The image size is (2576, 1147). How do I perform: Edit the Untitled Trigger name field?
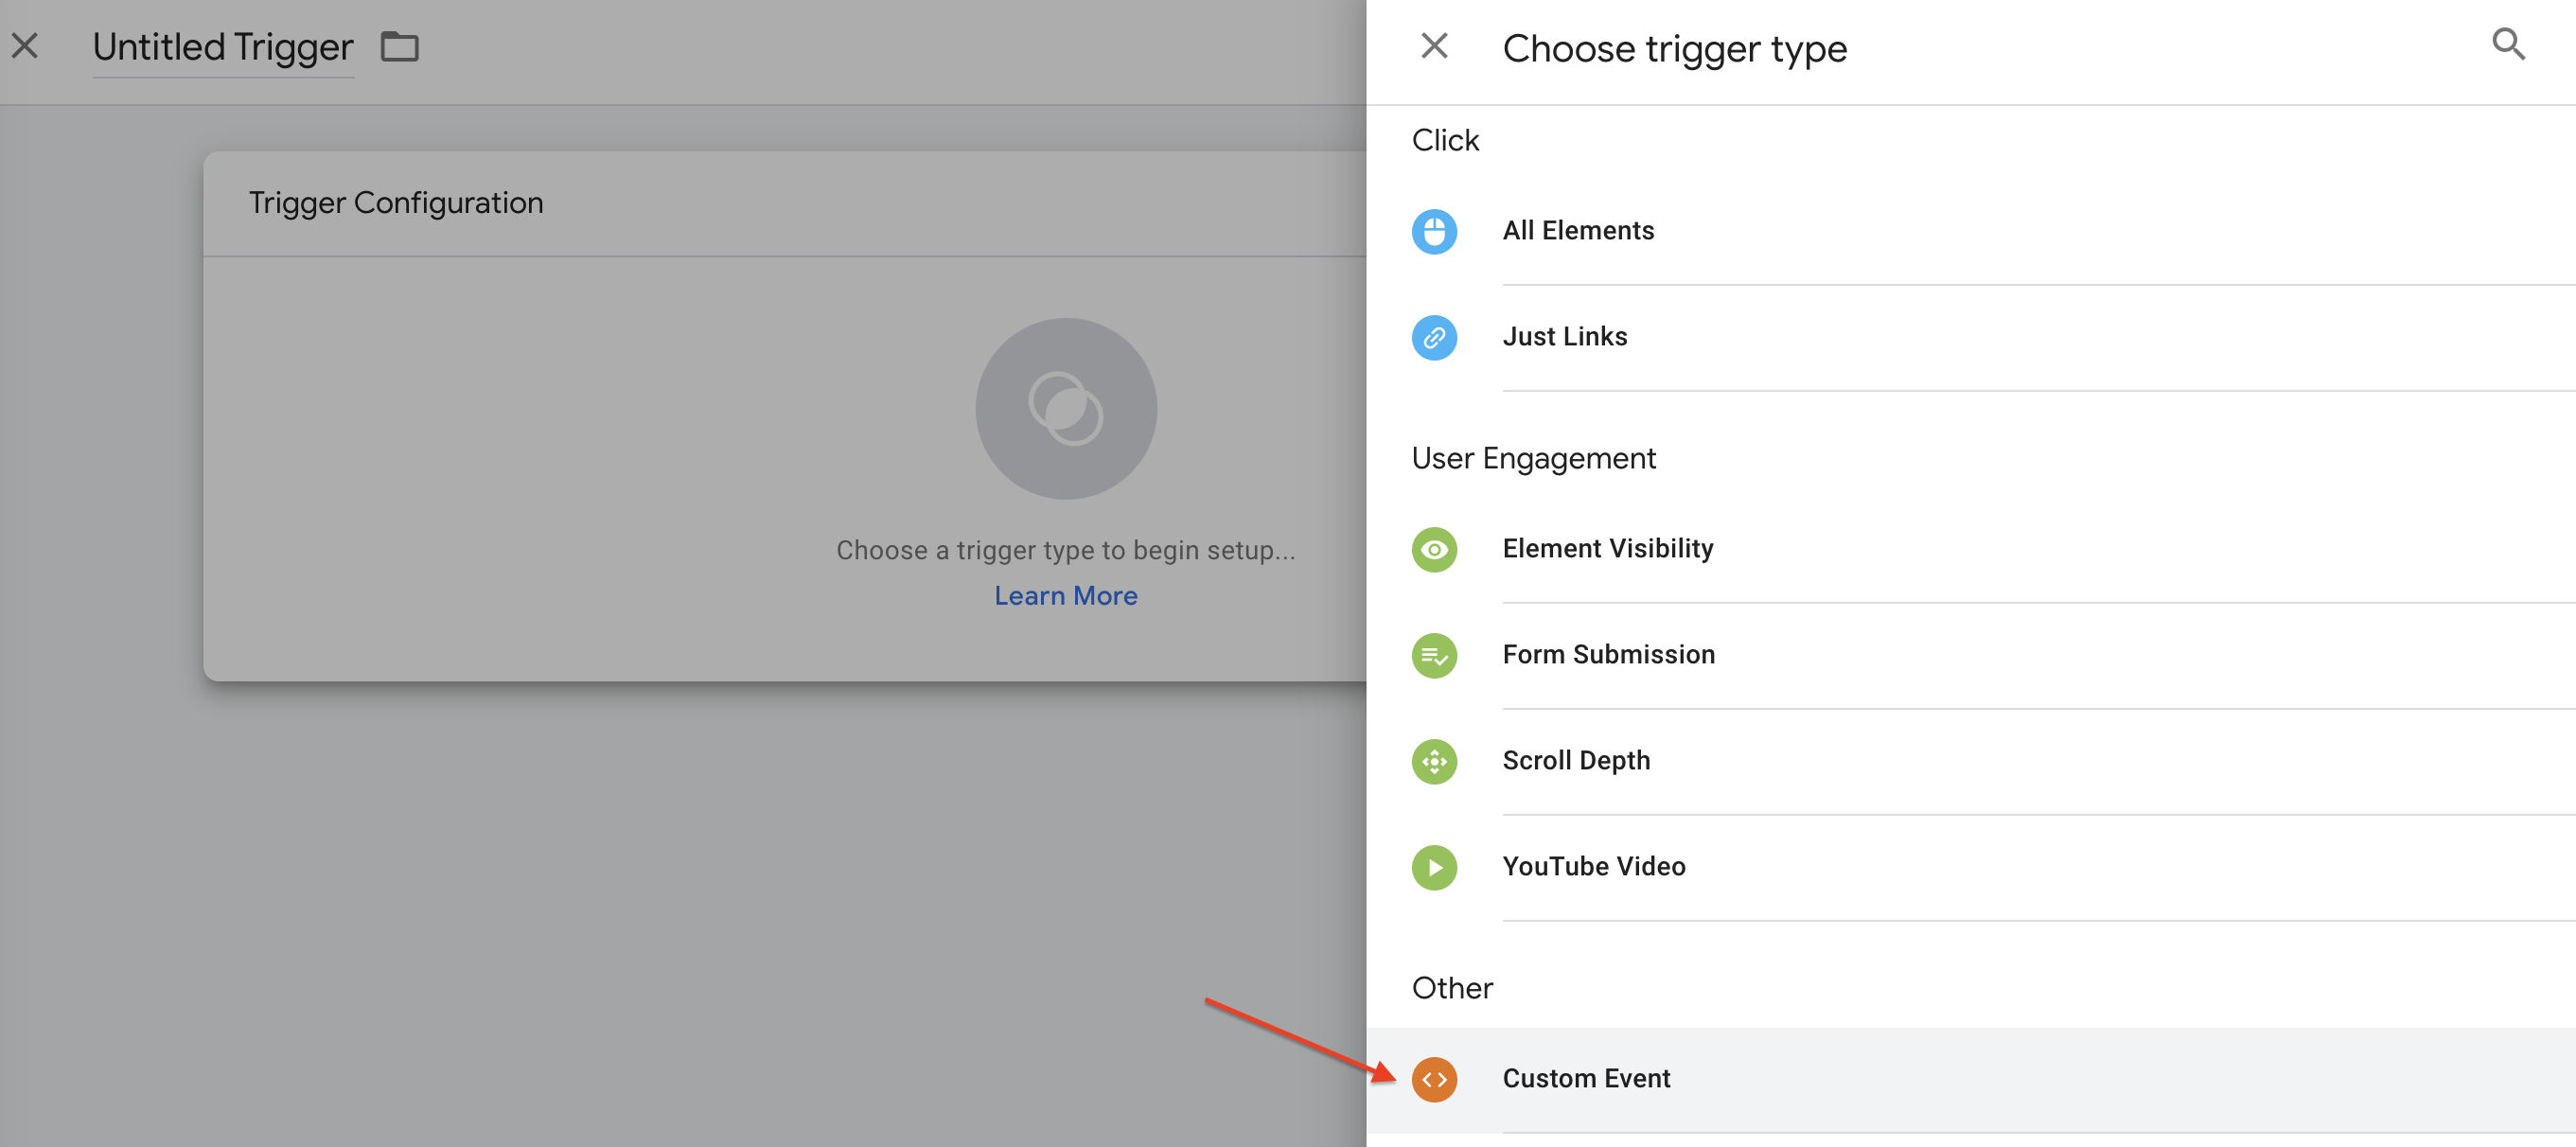[x=222, y=47]
